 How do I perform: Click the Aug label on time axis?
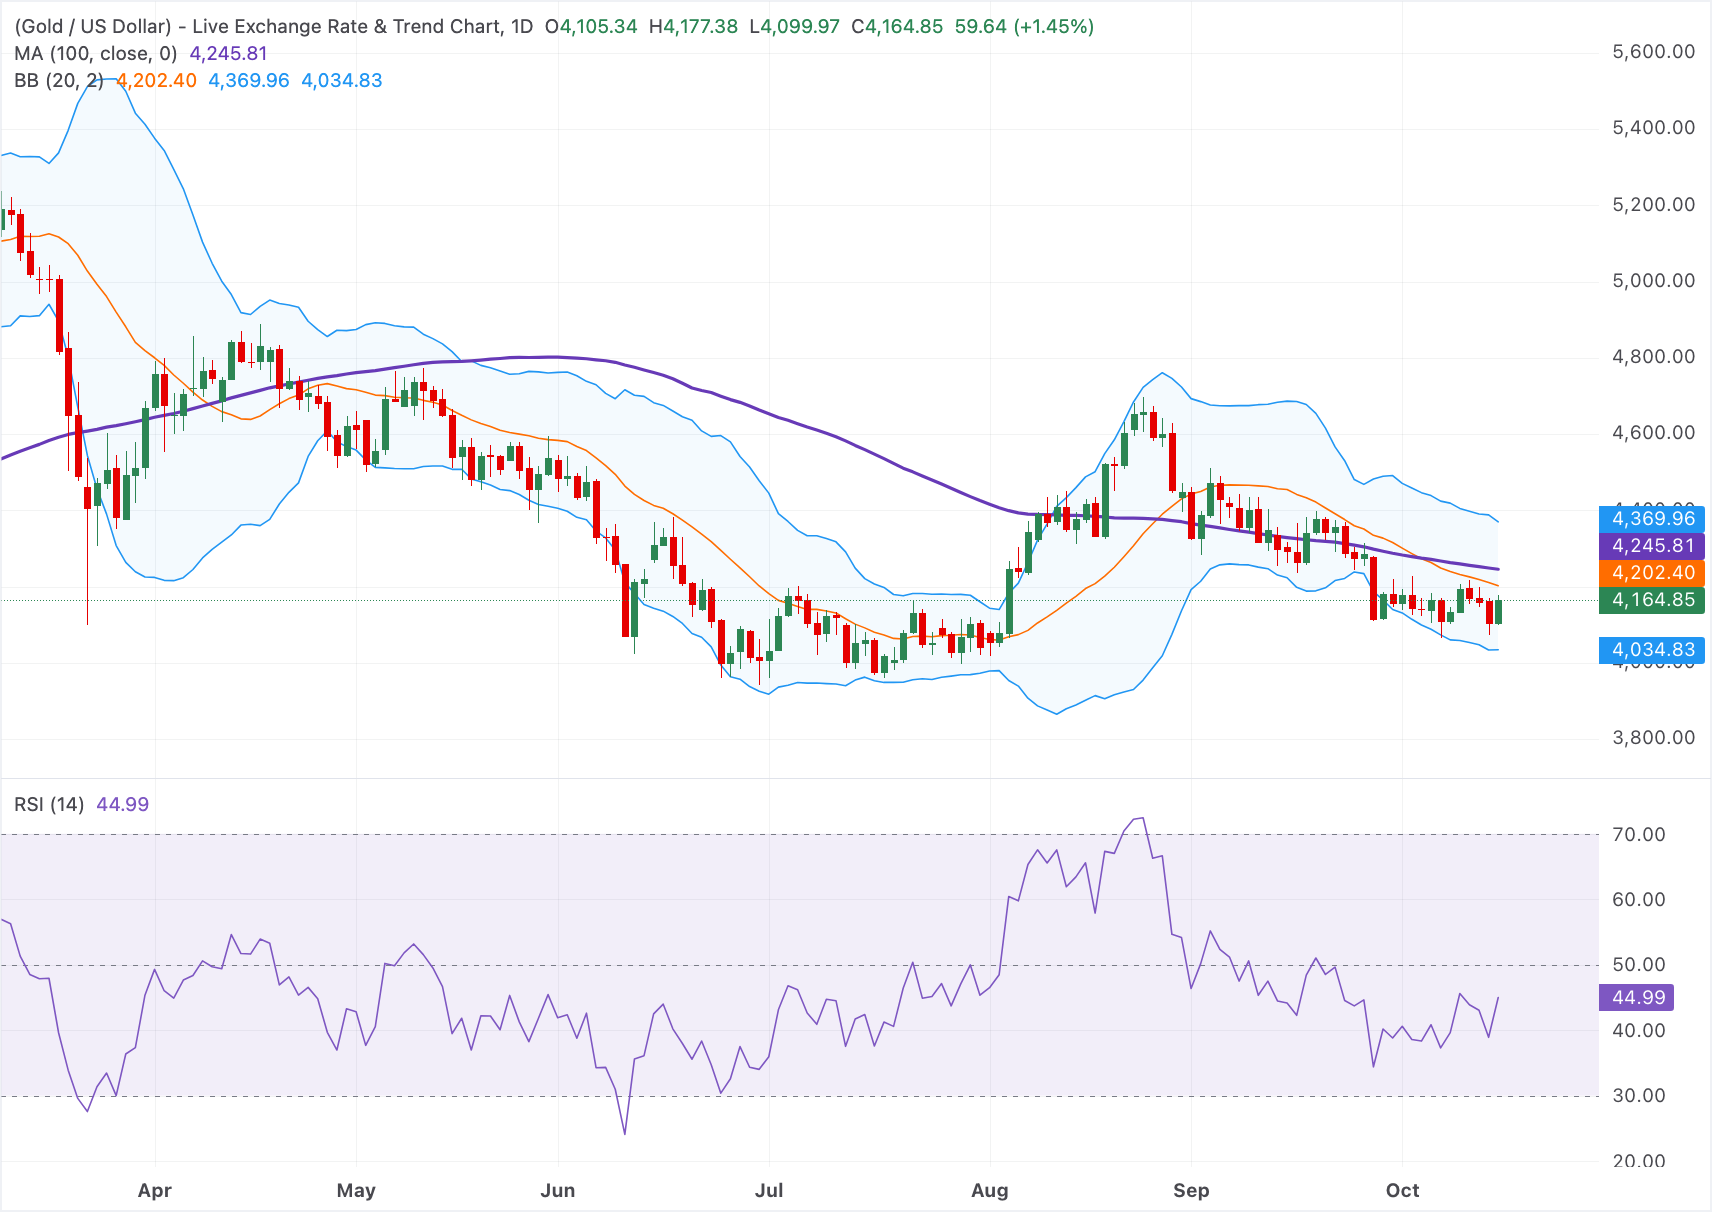click(x=990, y=1190)
